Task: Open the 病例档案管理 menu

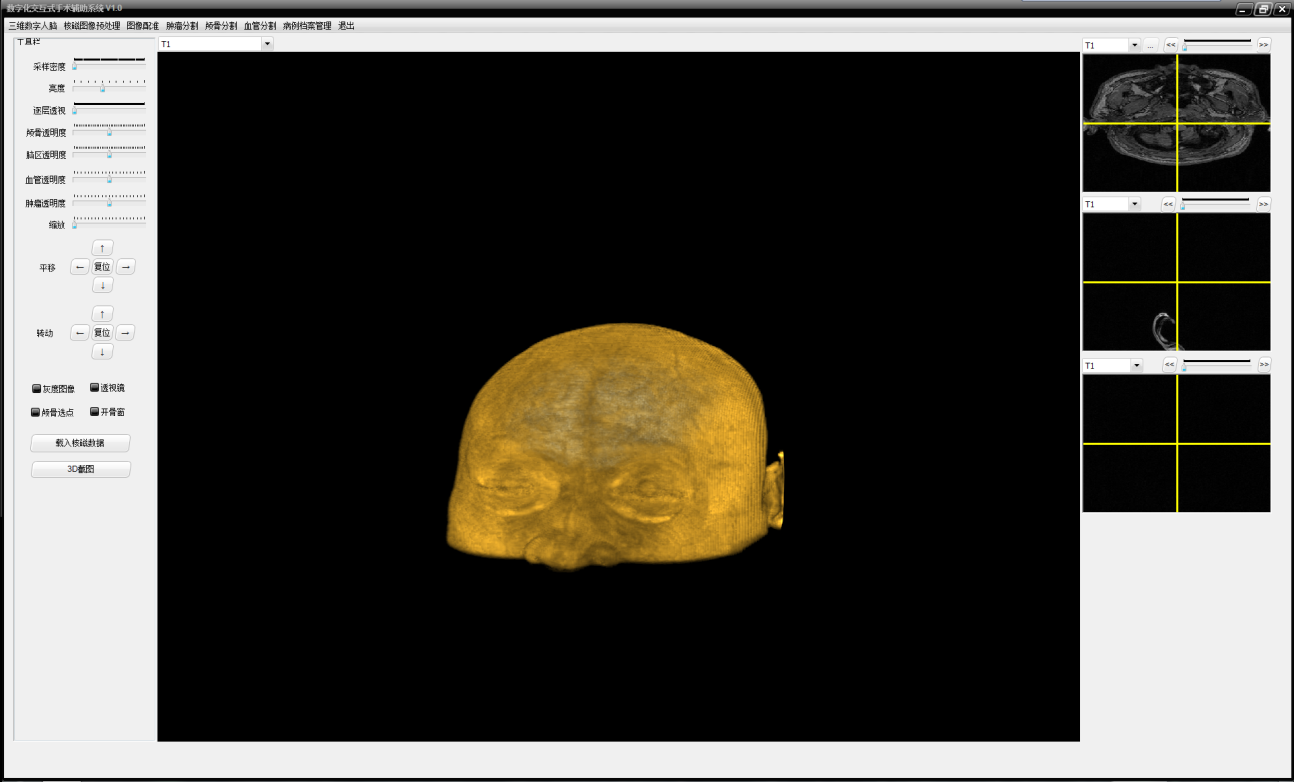Action: click(x=307, y=26)
